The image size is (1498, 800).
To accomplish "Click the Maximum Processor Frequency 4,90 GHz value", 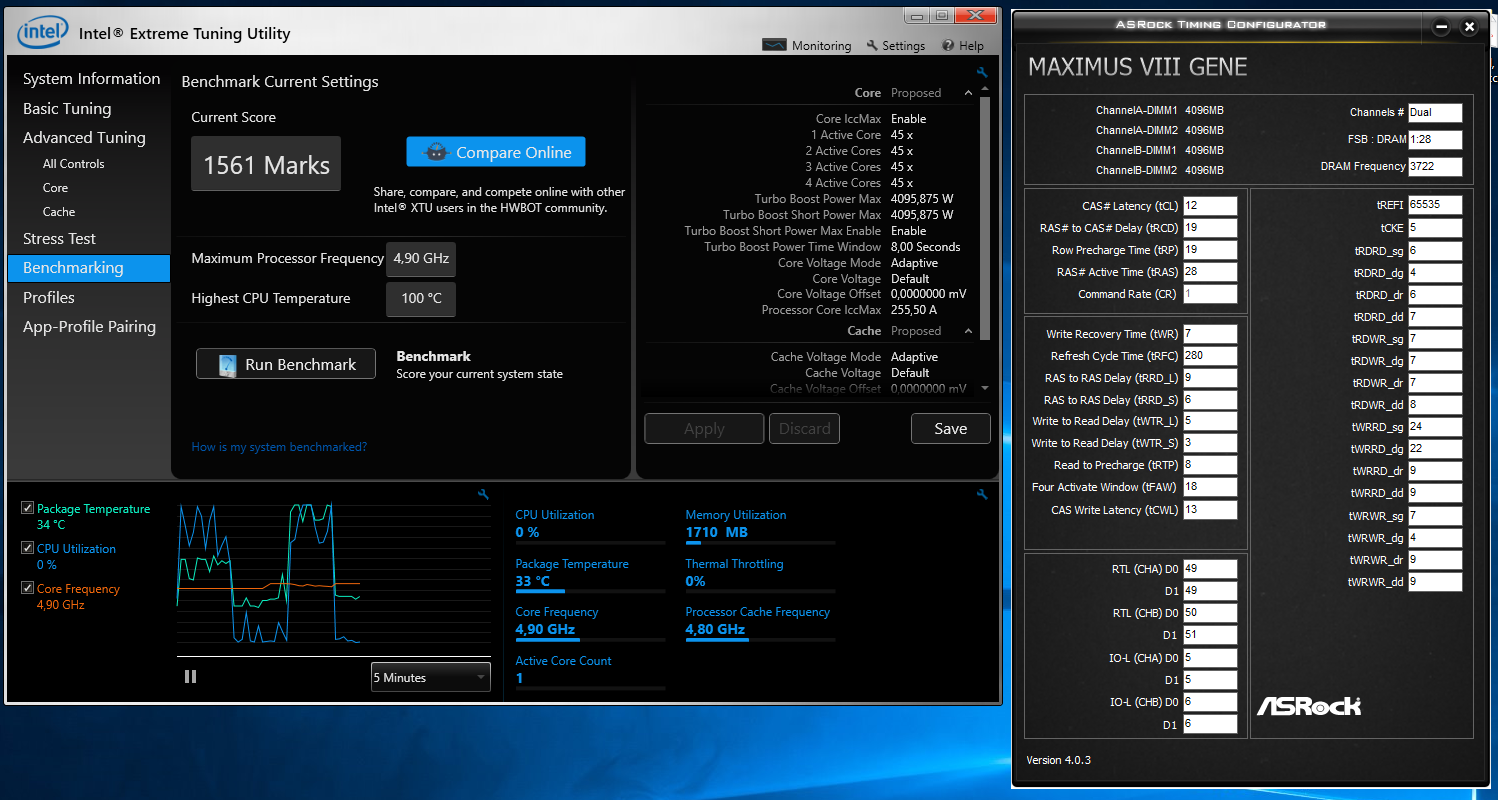I will [x=421, y=258].
